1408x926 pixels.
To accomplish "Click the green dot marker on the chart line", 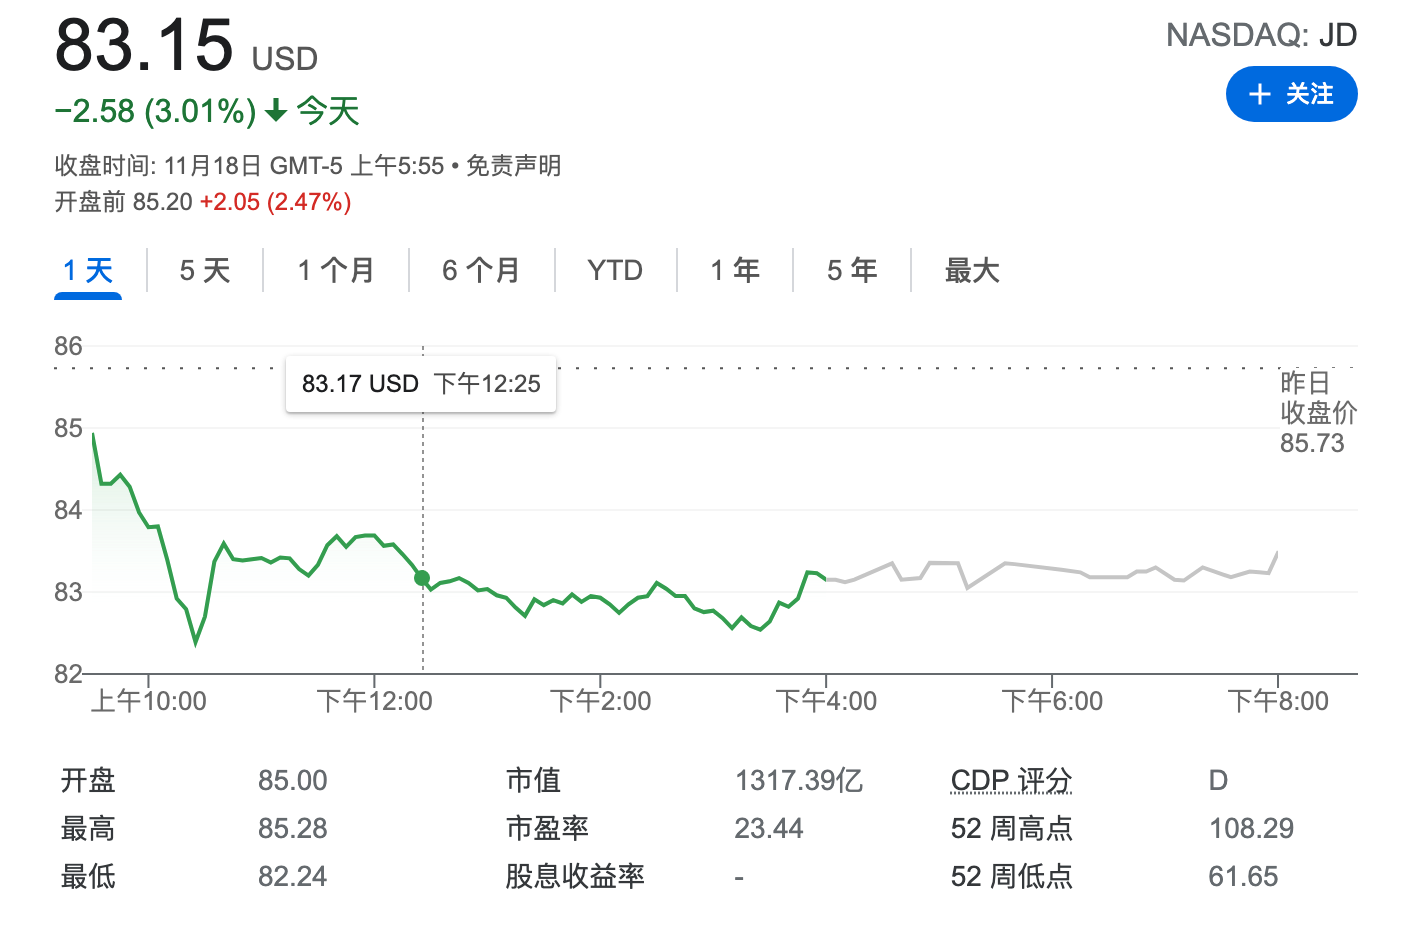I will [421, 577].
